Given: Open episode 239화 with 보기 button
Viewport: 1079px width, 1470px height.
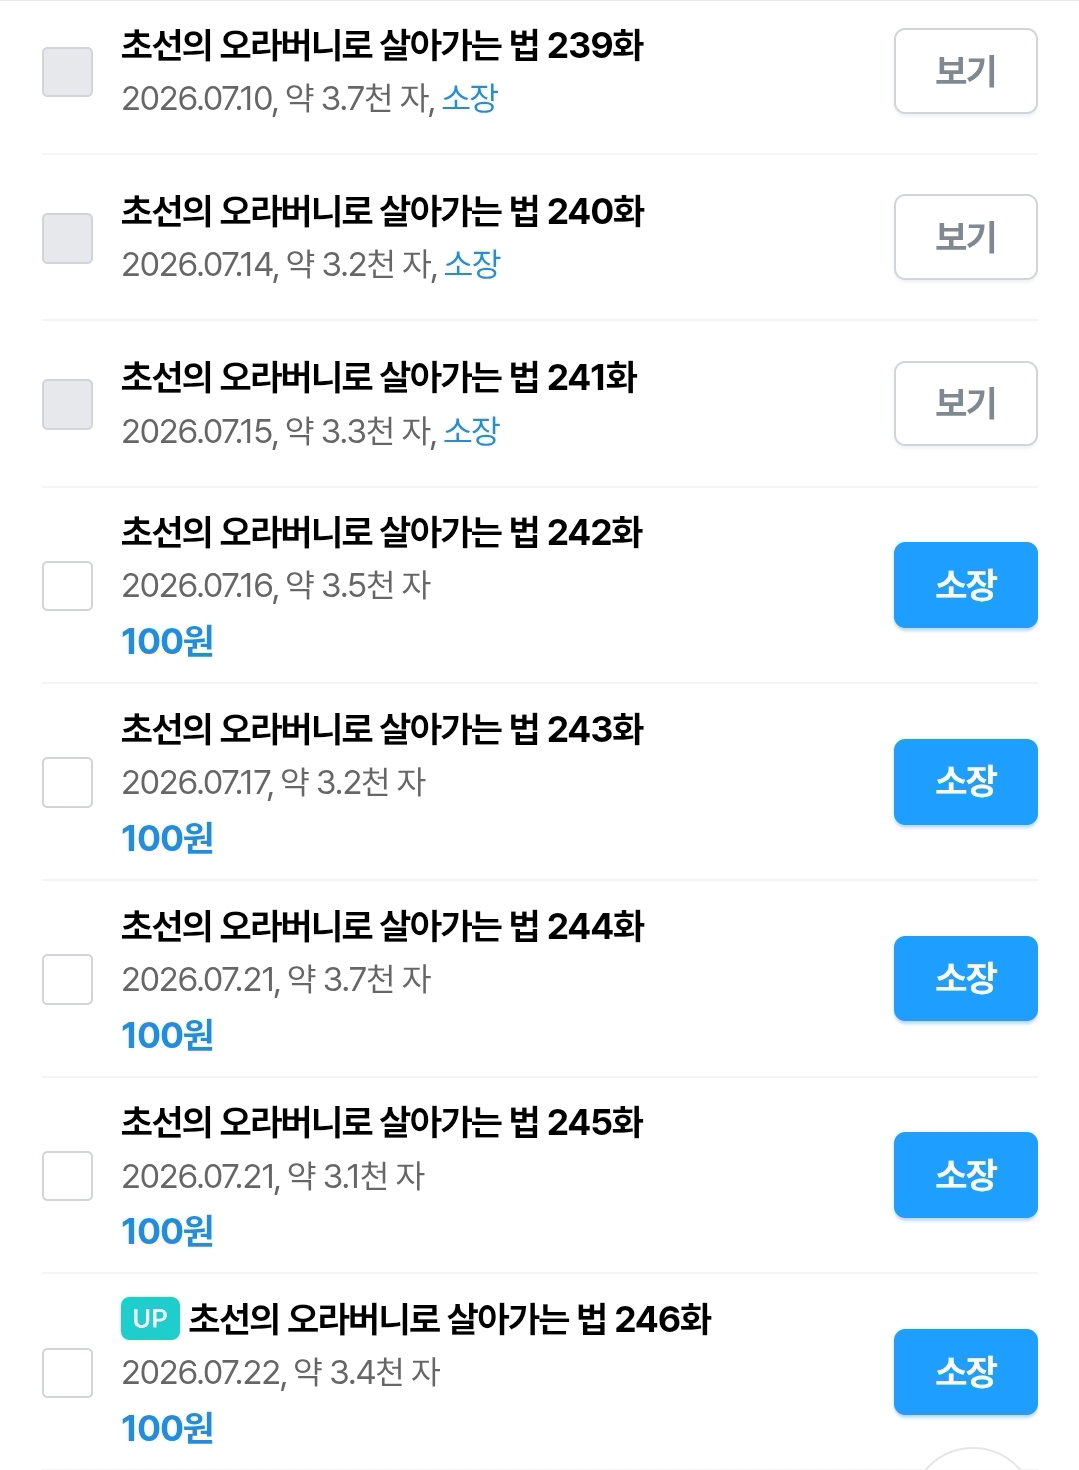Looking at the screenshot, I should coord(965,71).
